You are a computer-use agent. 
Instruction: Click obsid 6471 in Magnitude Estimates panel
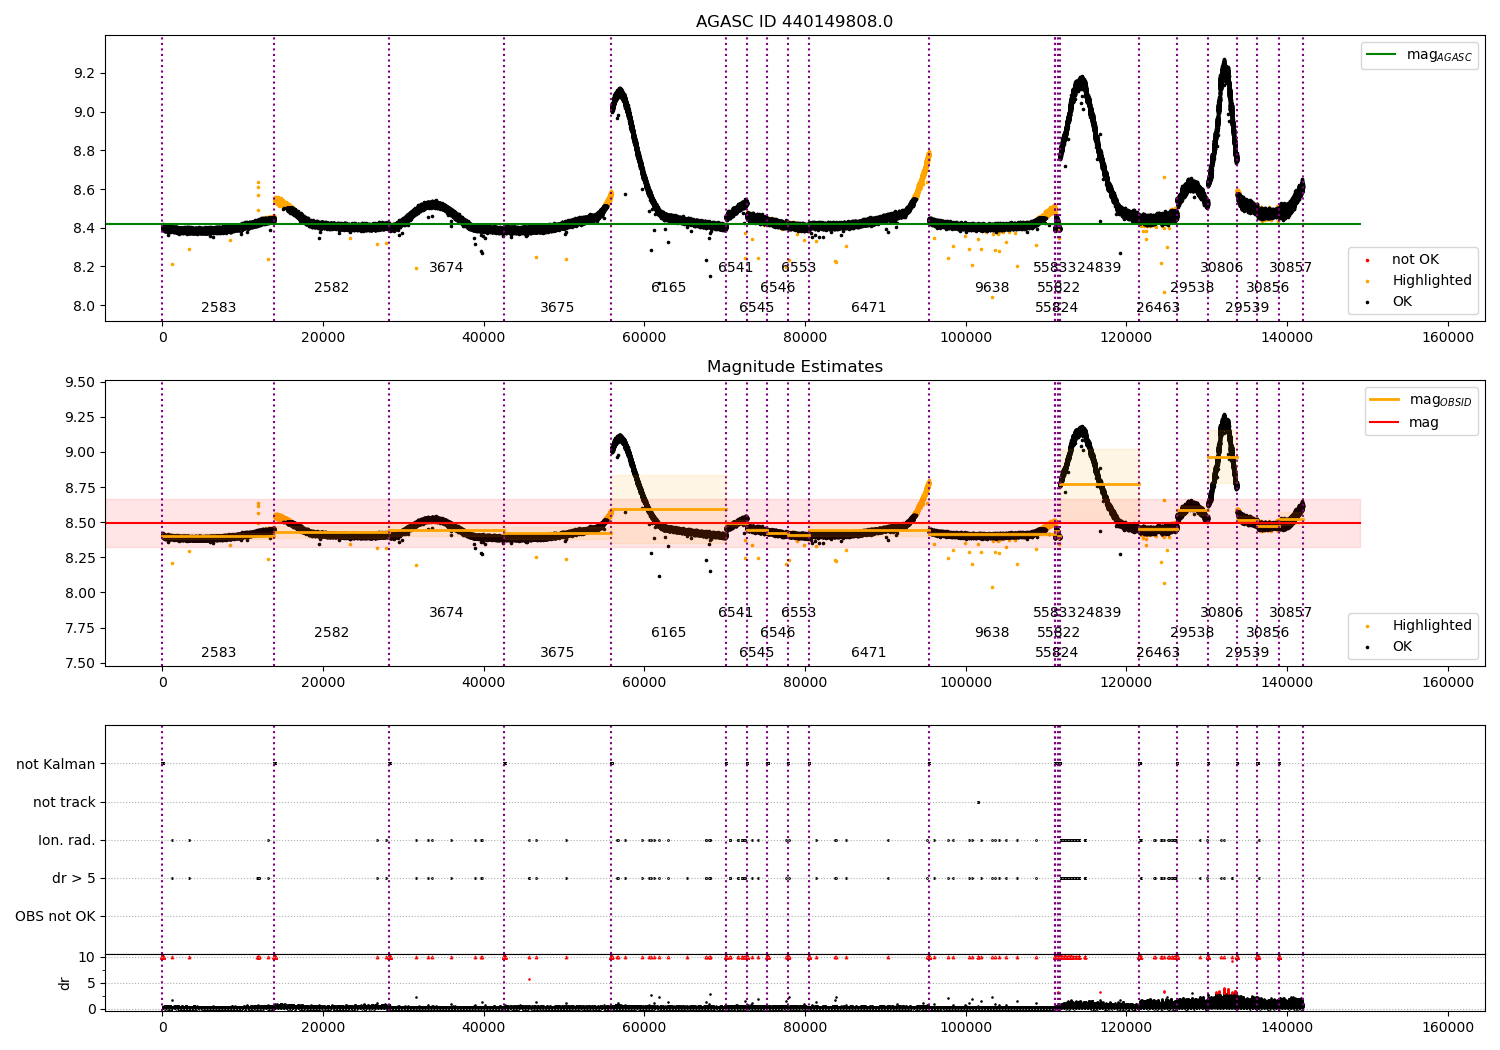pos(869,653)
